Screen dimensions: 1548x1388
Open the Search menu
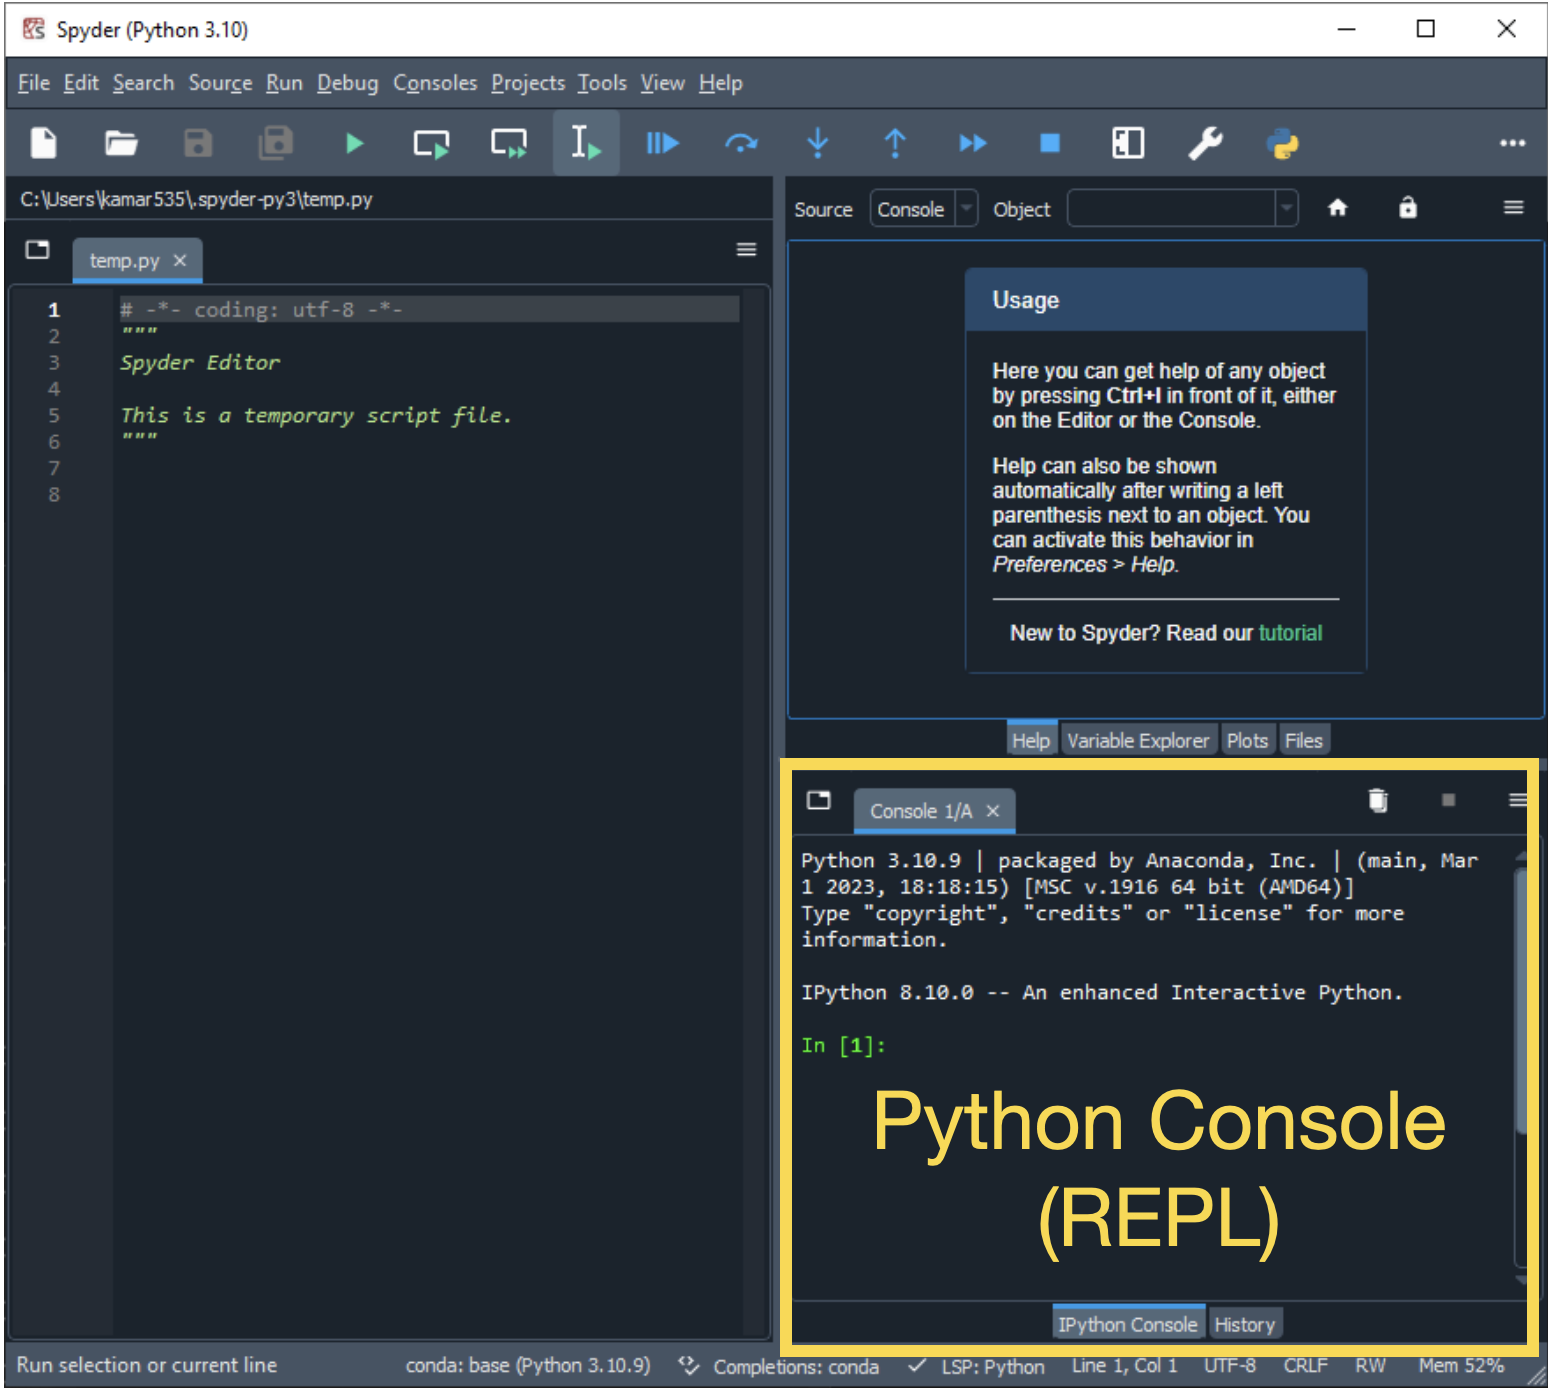143,83
